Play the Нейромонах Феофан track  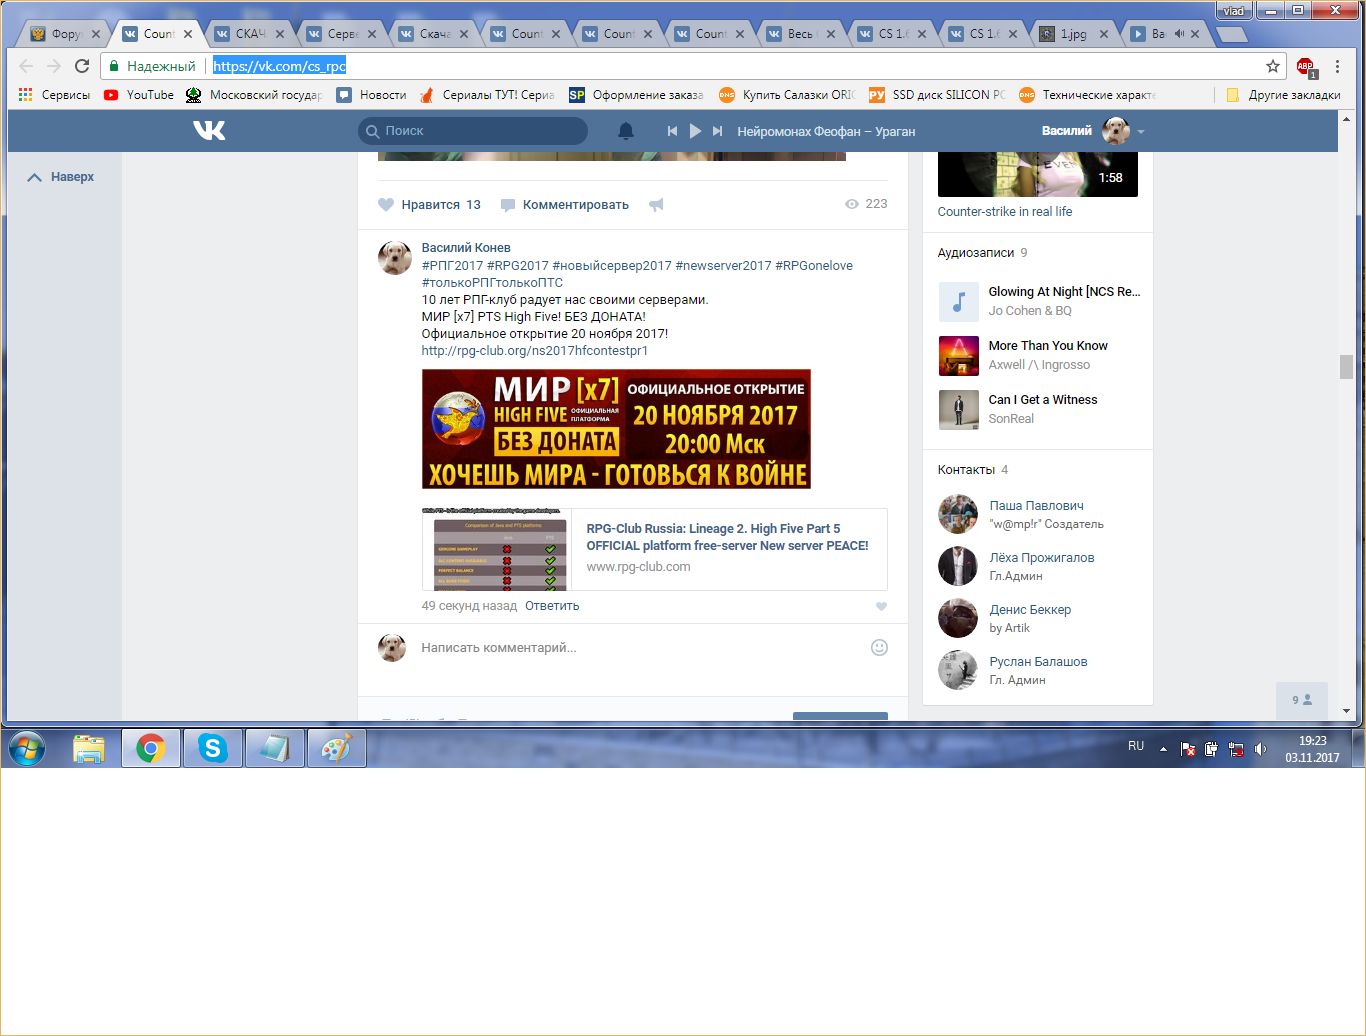click(695, 131)
